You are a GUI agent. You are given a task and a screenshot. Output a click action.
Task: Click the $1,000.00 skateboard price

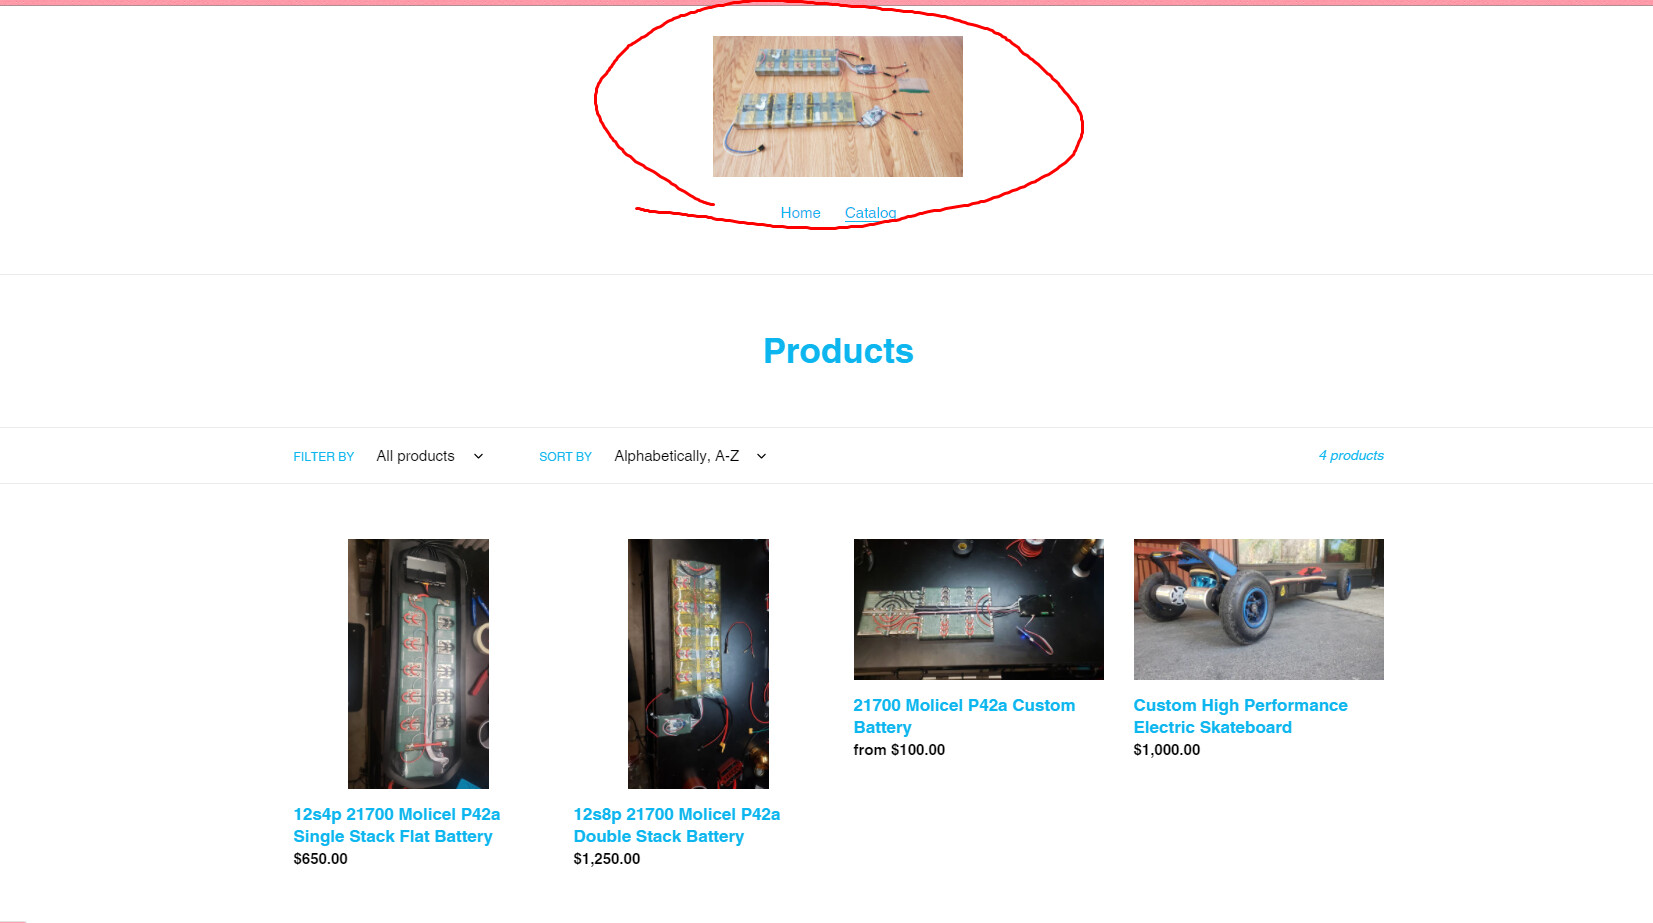[x=1166, y=750]
